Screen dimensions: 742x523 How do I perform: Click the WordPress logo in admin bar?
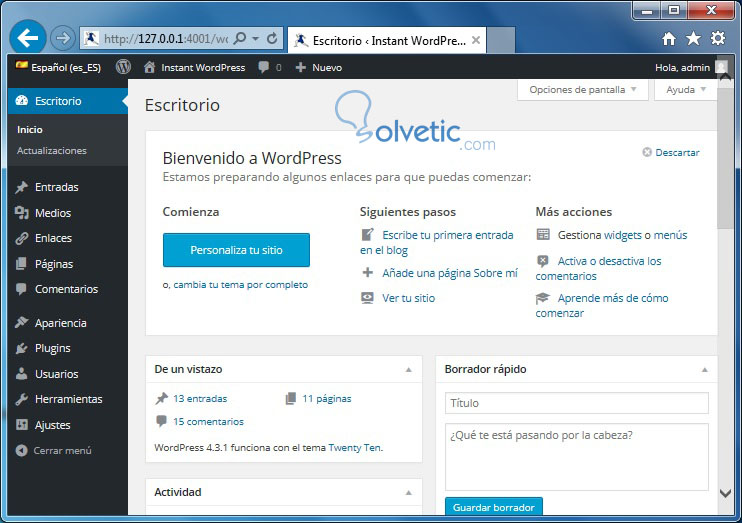pos(124,67)
